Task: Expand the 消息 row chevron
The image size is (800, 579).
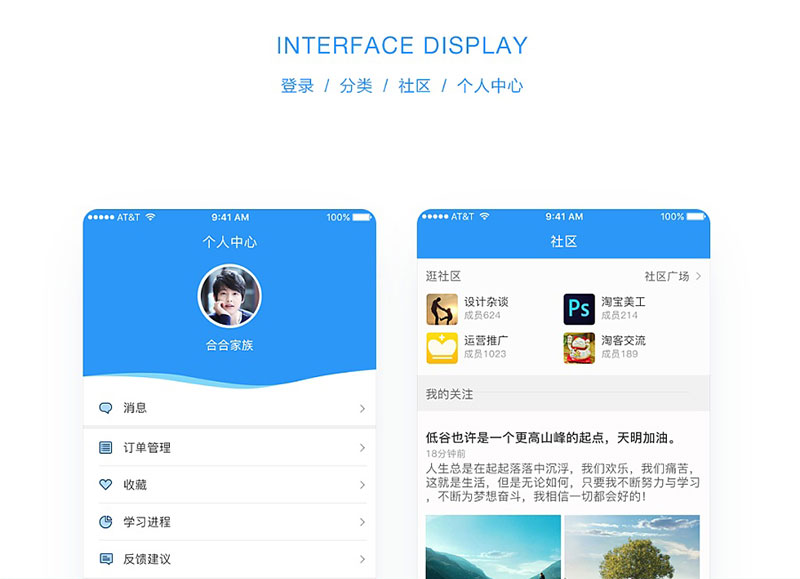Action: tap(362, 409)
